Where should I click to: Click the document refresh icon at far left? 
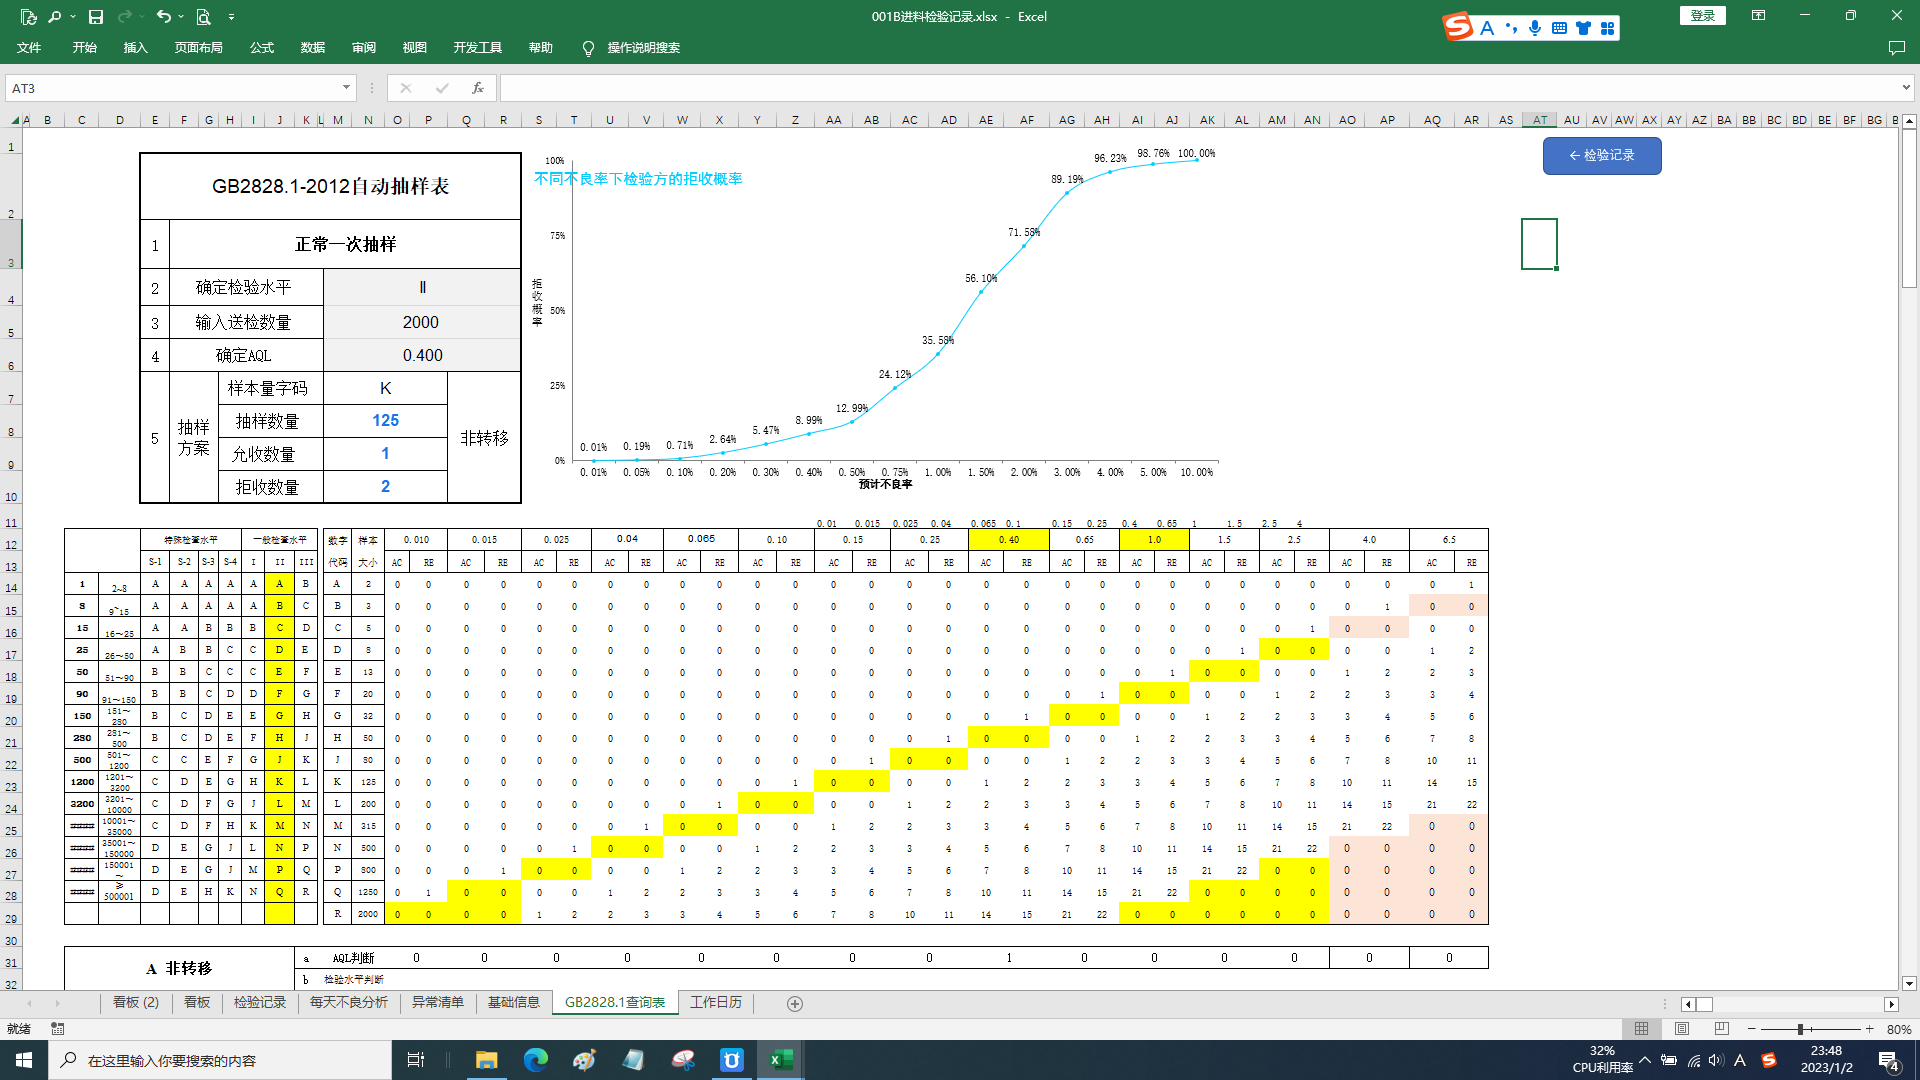(28, 17)
